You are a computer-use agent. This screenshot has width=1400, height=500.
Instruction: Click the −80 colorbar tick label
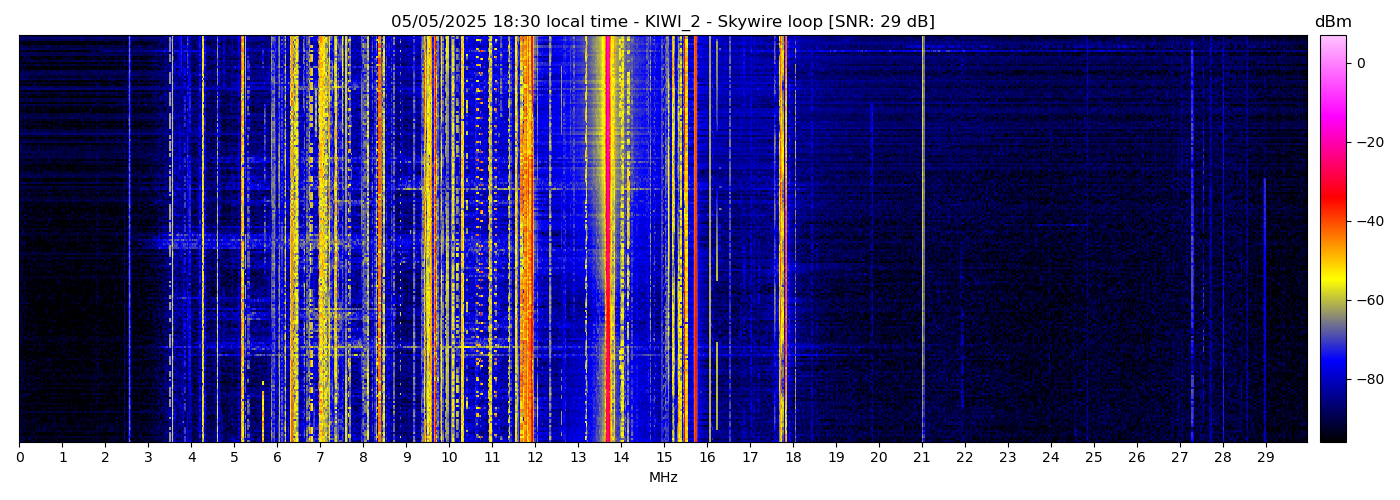point(1366,379)
